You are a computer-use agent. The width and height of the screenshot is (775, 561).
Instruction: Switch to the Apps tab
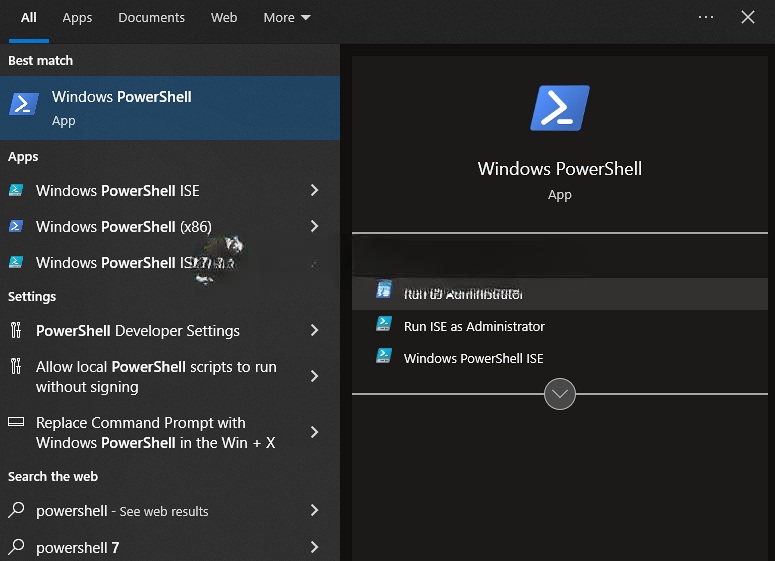(77, 17)
